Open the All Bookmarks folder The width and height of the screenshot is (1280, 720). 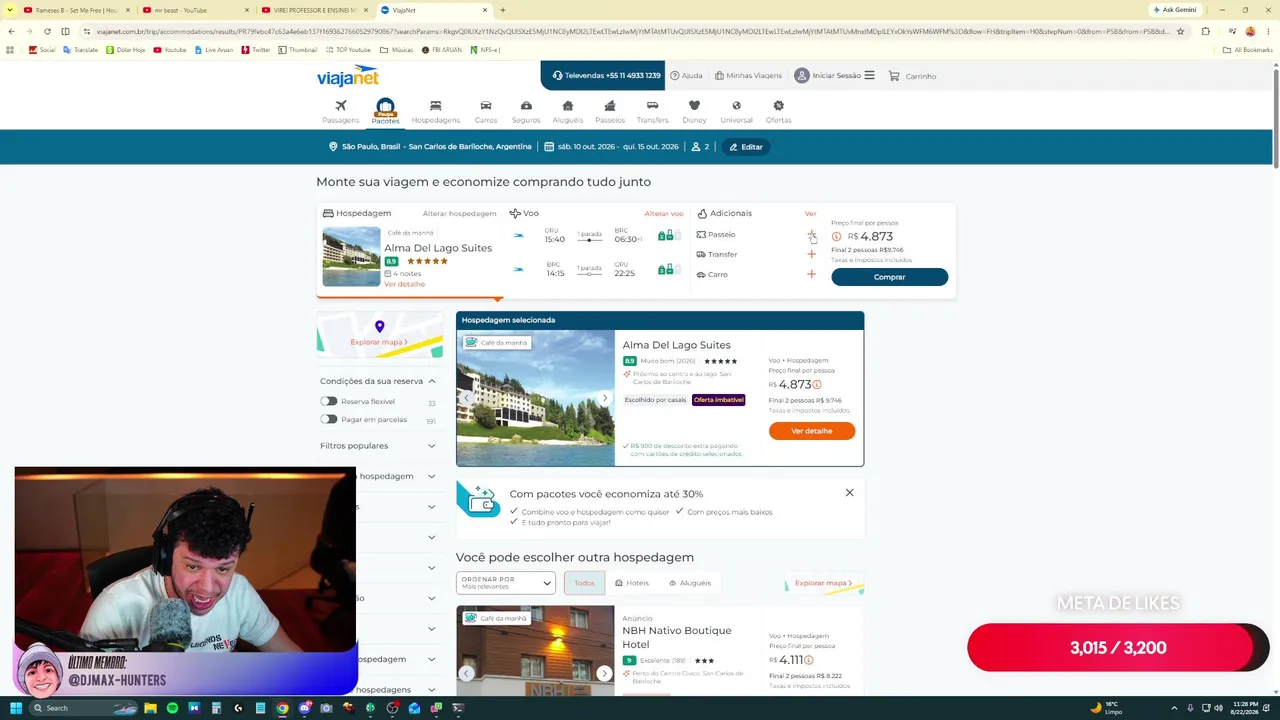click(1248, 50)
